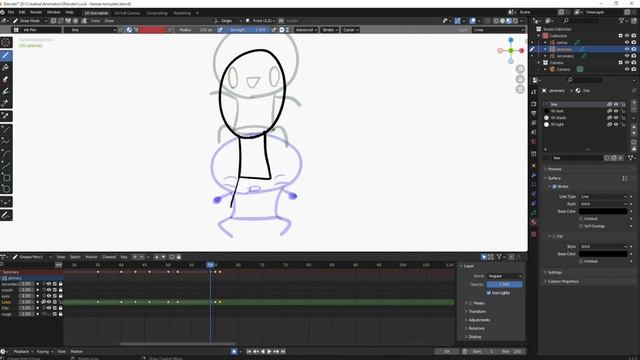
Task: Hide the Camera object in outliner
Action: coord(627,69)
